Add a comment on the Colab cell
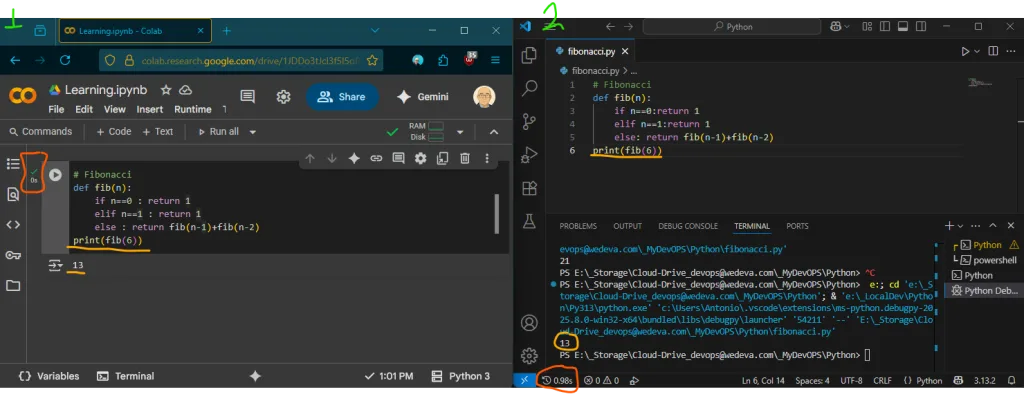The image size is (1024, 394). pyautogui.click(x=398, y=158)
